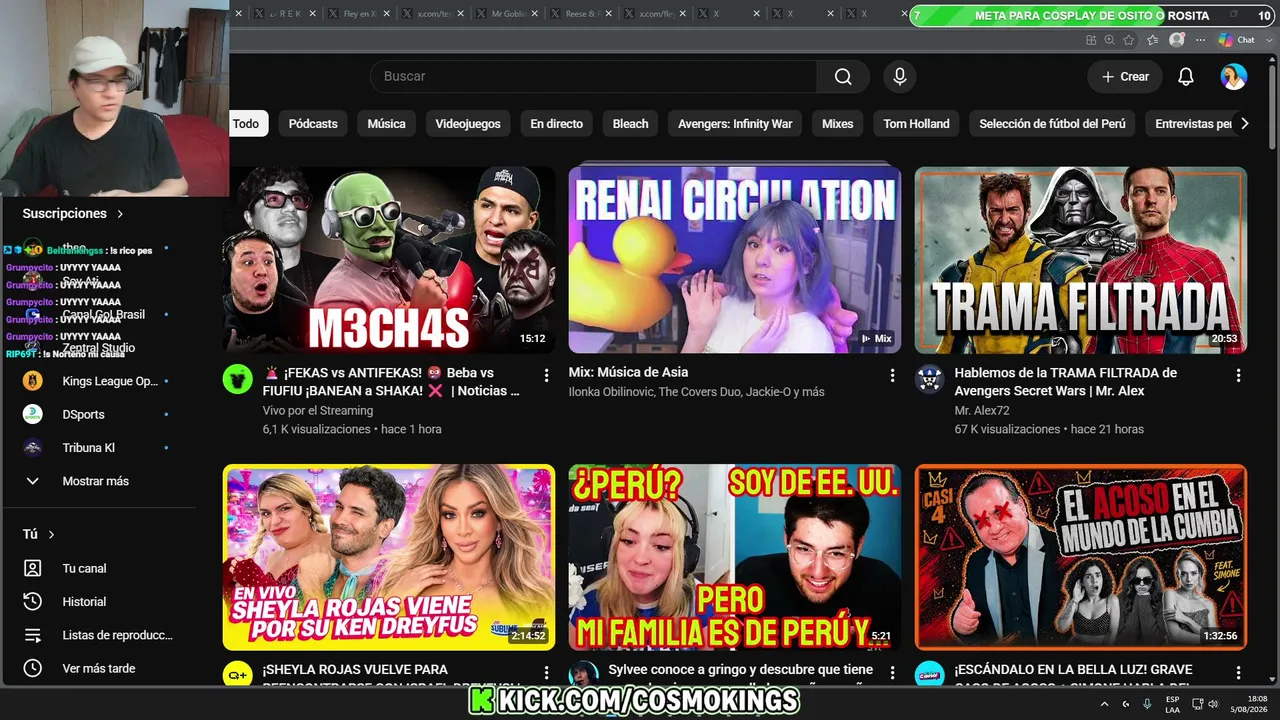Open Mr. Alex72 channel name link
1280x720 pixels.
(982, 411)
